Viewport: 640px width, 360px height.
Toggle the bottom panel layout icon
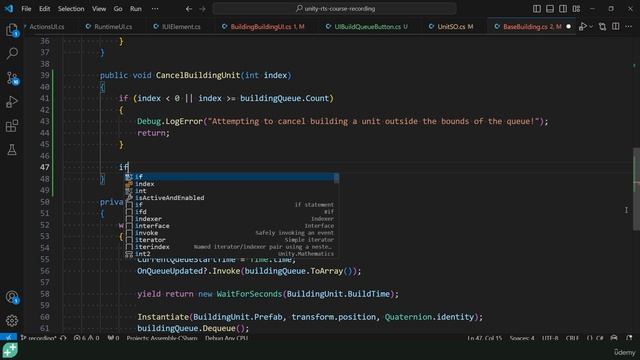coord(550,9)
